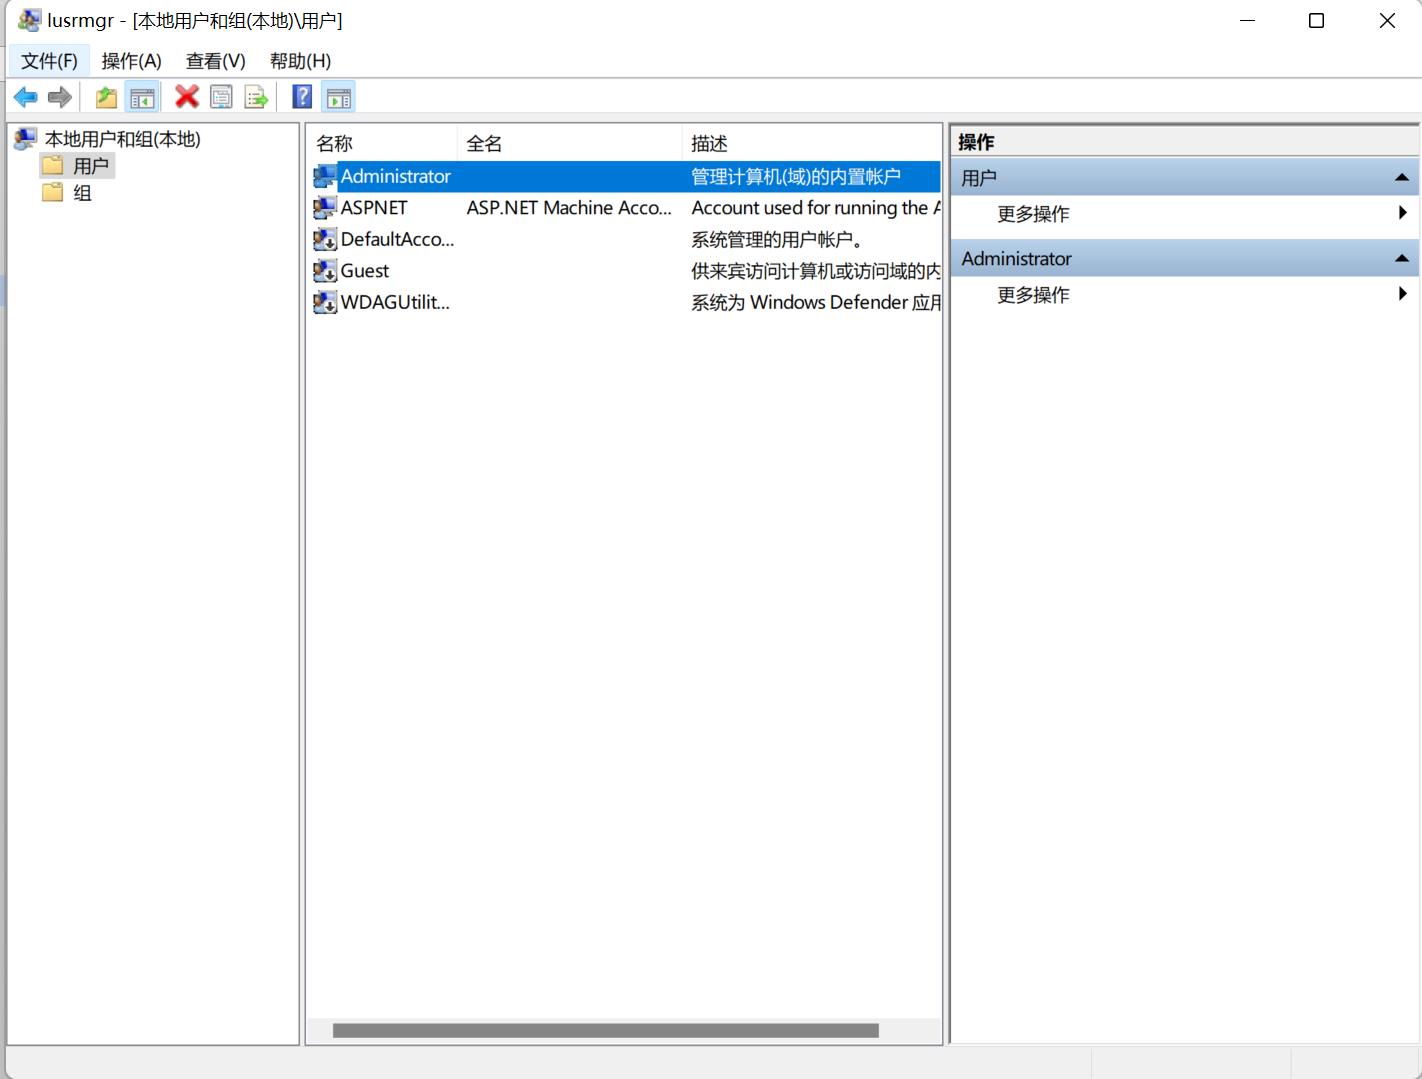The height and width of the screenshot is (1079, 1422).
Task: Sort by the 全名 column header
Action: coord(570,143)
